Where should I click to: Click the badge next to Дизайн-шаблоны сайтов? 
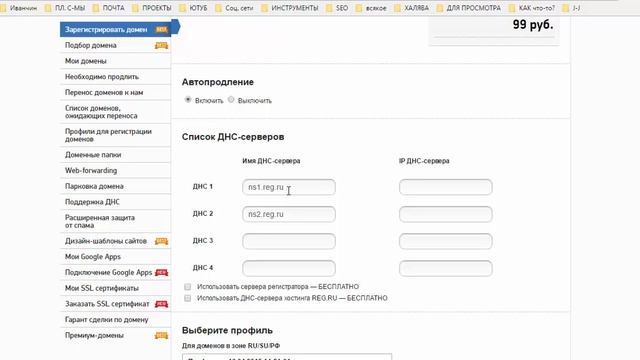[161, 241]
